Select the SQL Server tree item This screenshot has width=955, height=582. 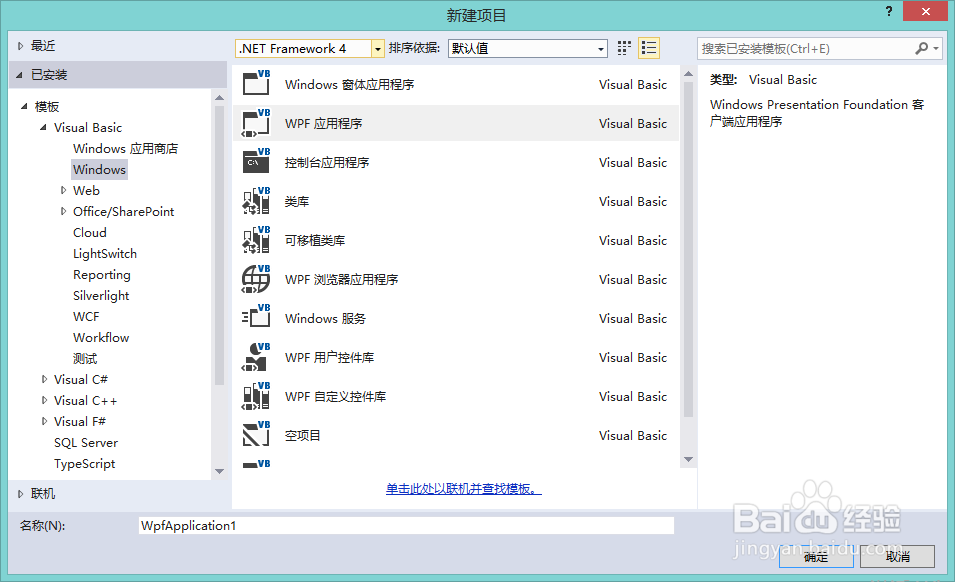[x=86, y=443]
